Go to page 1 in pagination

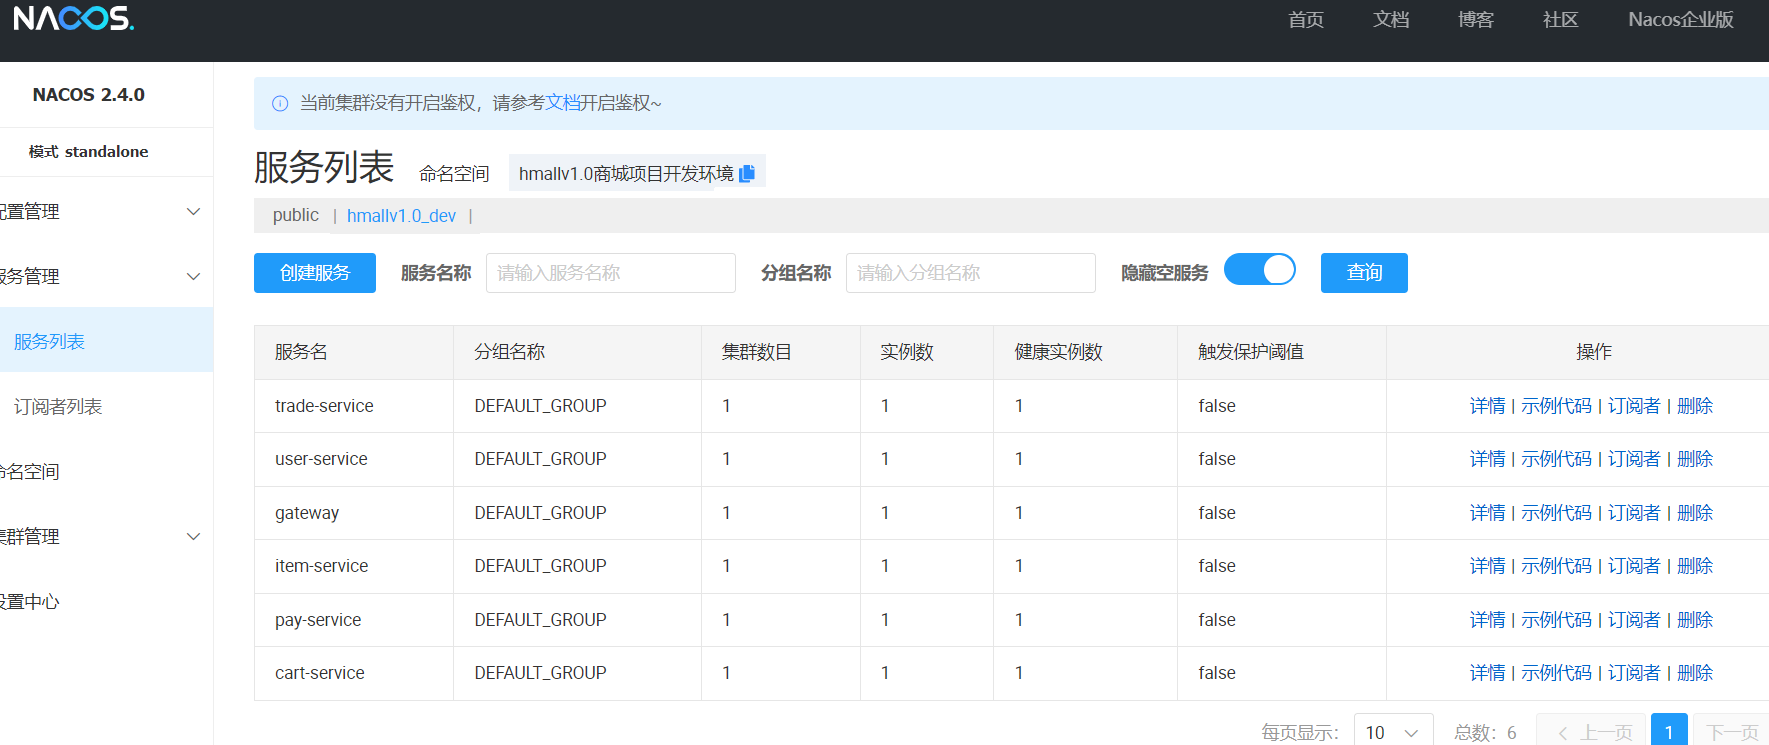pyautogui.click(x=1669, y=731)
